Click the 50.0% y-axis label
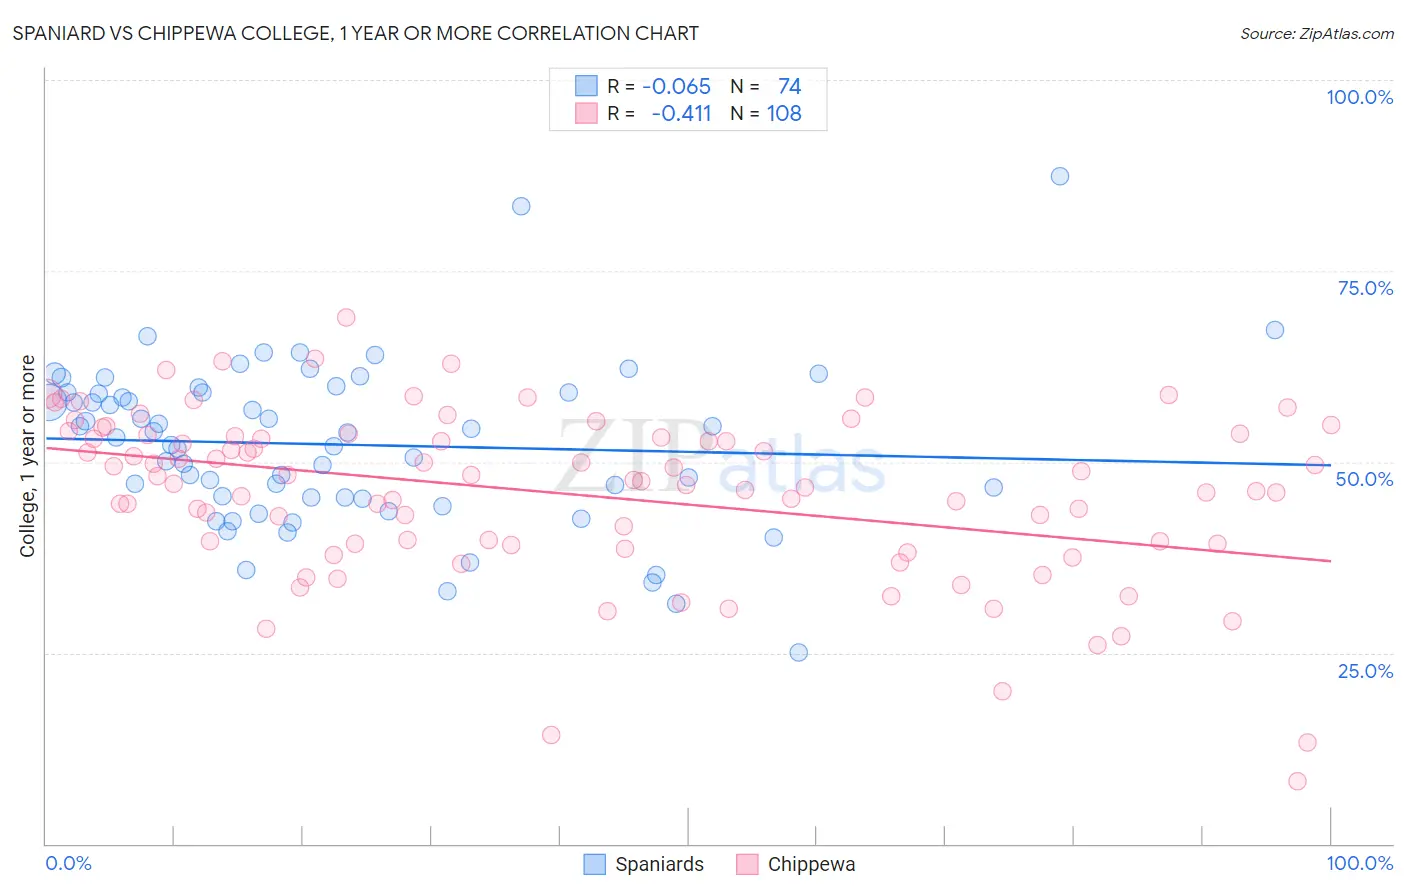The image size is (1406, 892). [1364, 479]
